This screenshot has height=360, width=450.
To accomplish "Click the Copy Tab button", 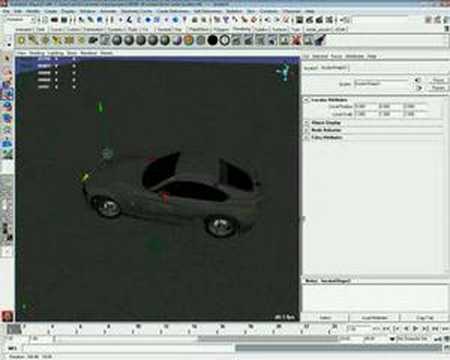I will click(424, 318).
